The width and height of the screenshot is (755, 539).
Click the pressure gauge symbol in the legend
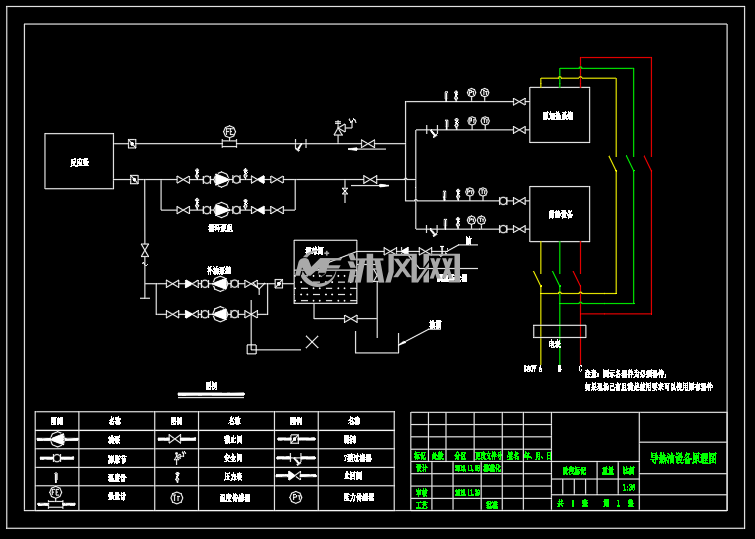(x=177, y=477)
